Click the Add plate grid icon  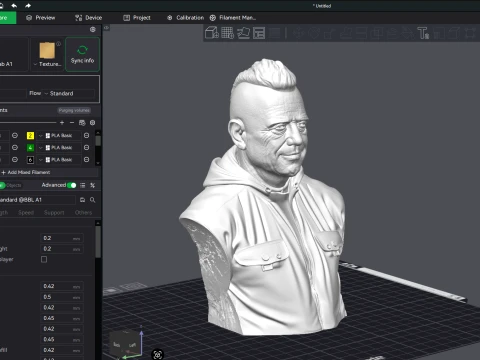228,33
